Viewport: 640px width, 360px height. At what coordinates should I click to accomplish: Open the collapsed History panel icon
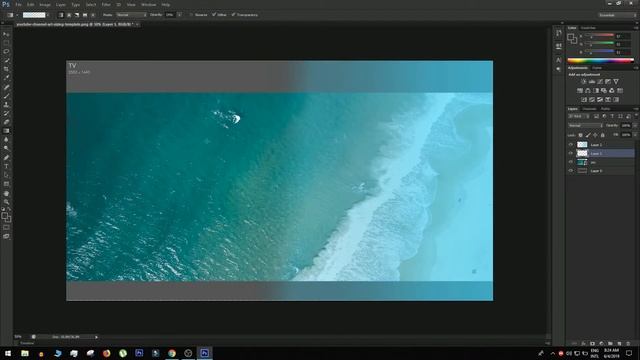click(x=558, y=34)
